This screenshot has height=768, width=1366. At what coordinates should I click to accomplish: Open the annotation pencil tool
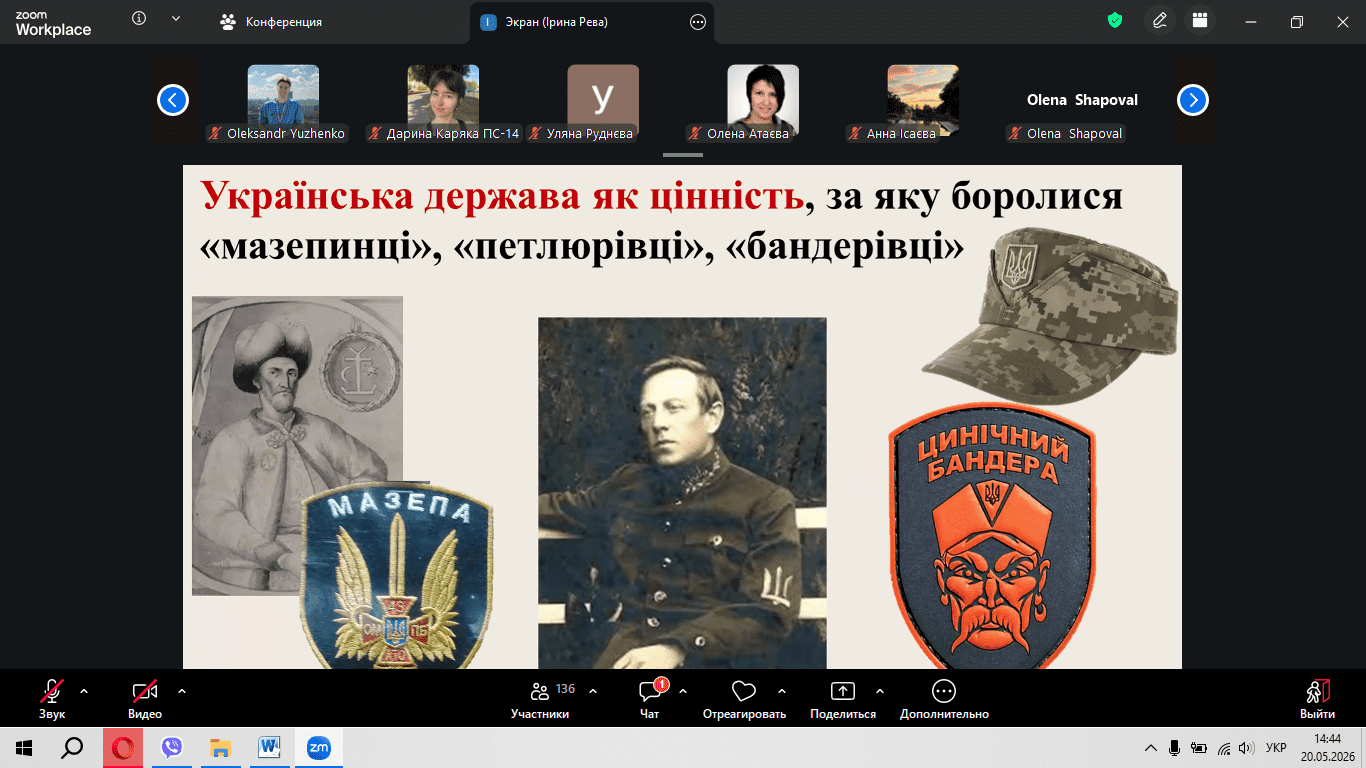click(x=1160, y=21)
